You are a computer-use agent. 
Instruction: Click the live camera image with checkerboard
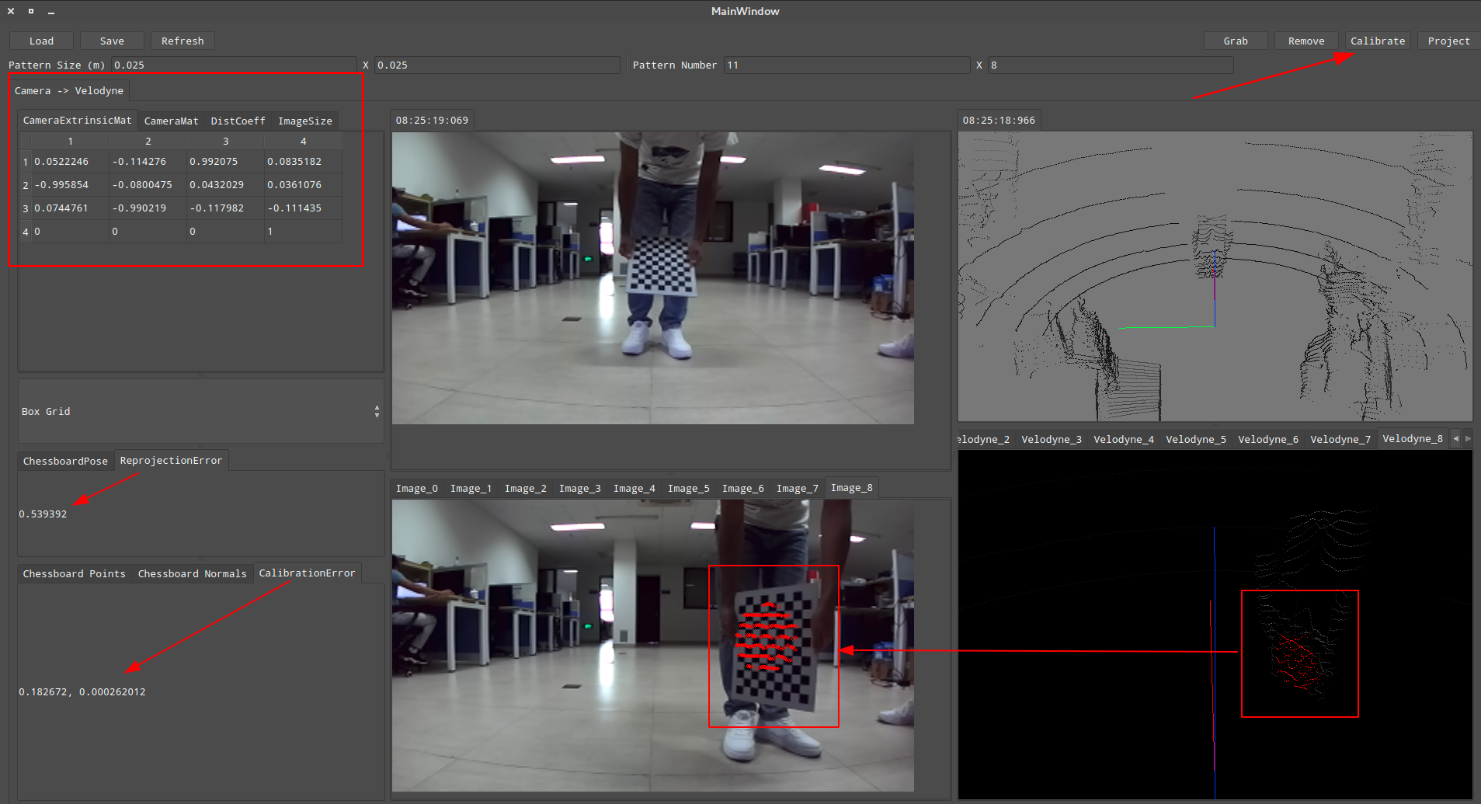653,278
